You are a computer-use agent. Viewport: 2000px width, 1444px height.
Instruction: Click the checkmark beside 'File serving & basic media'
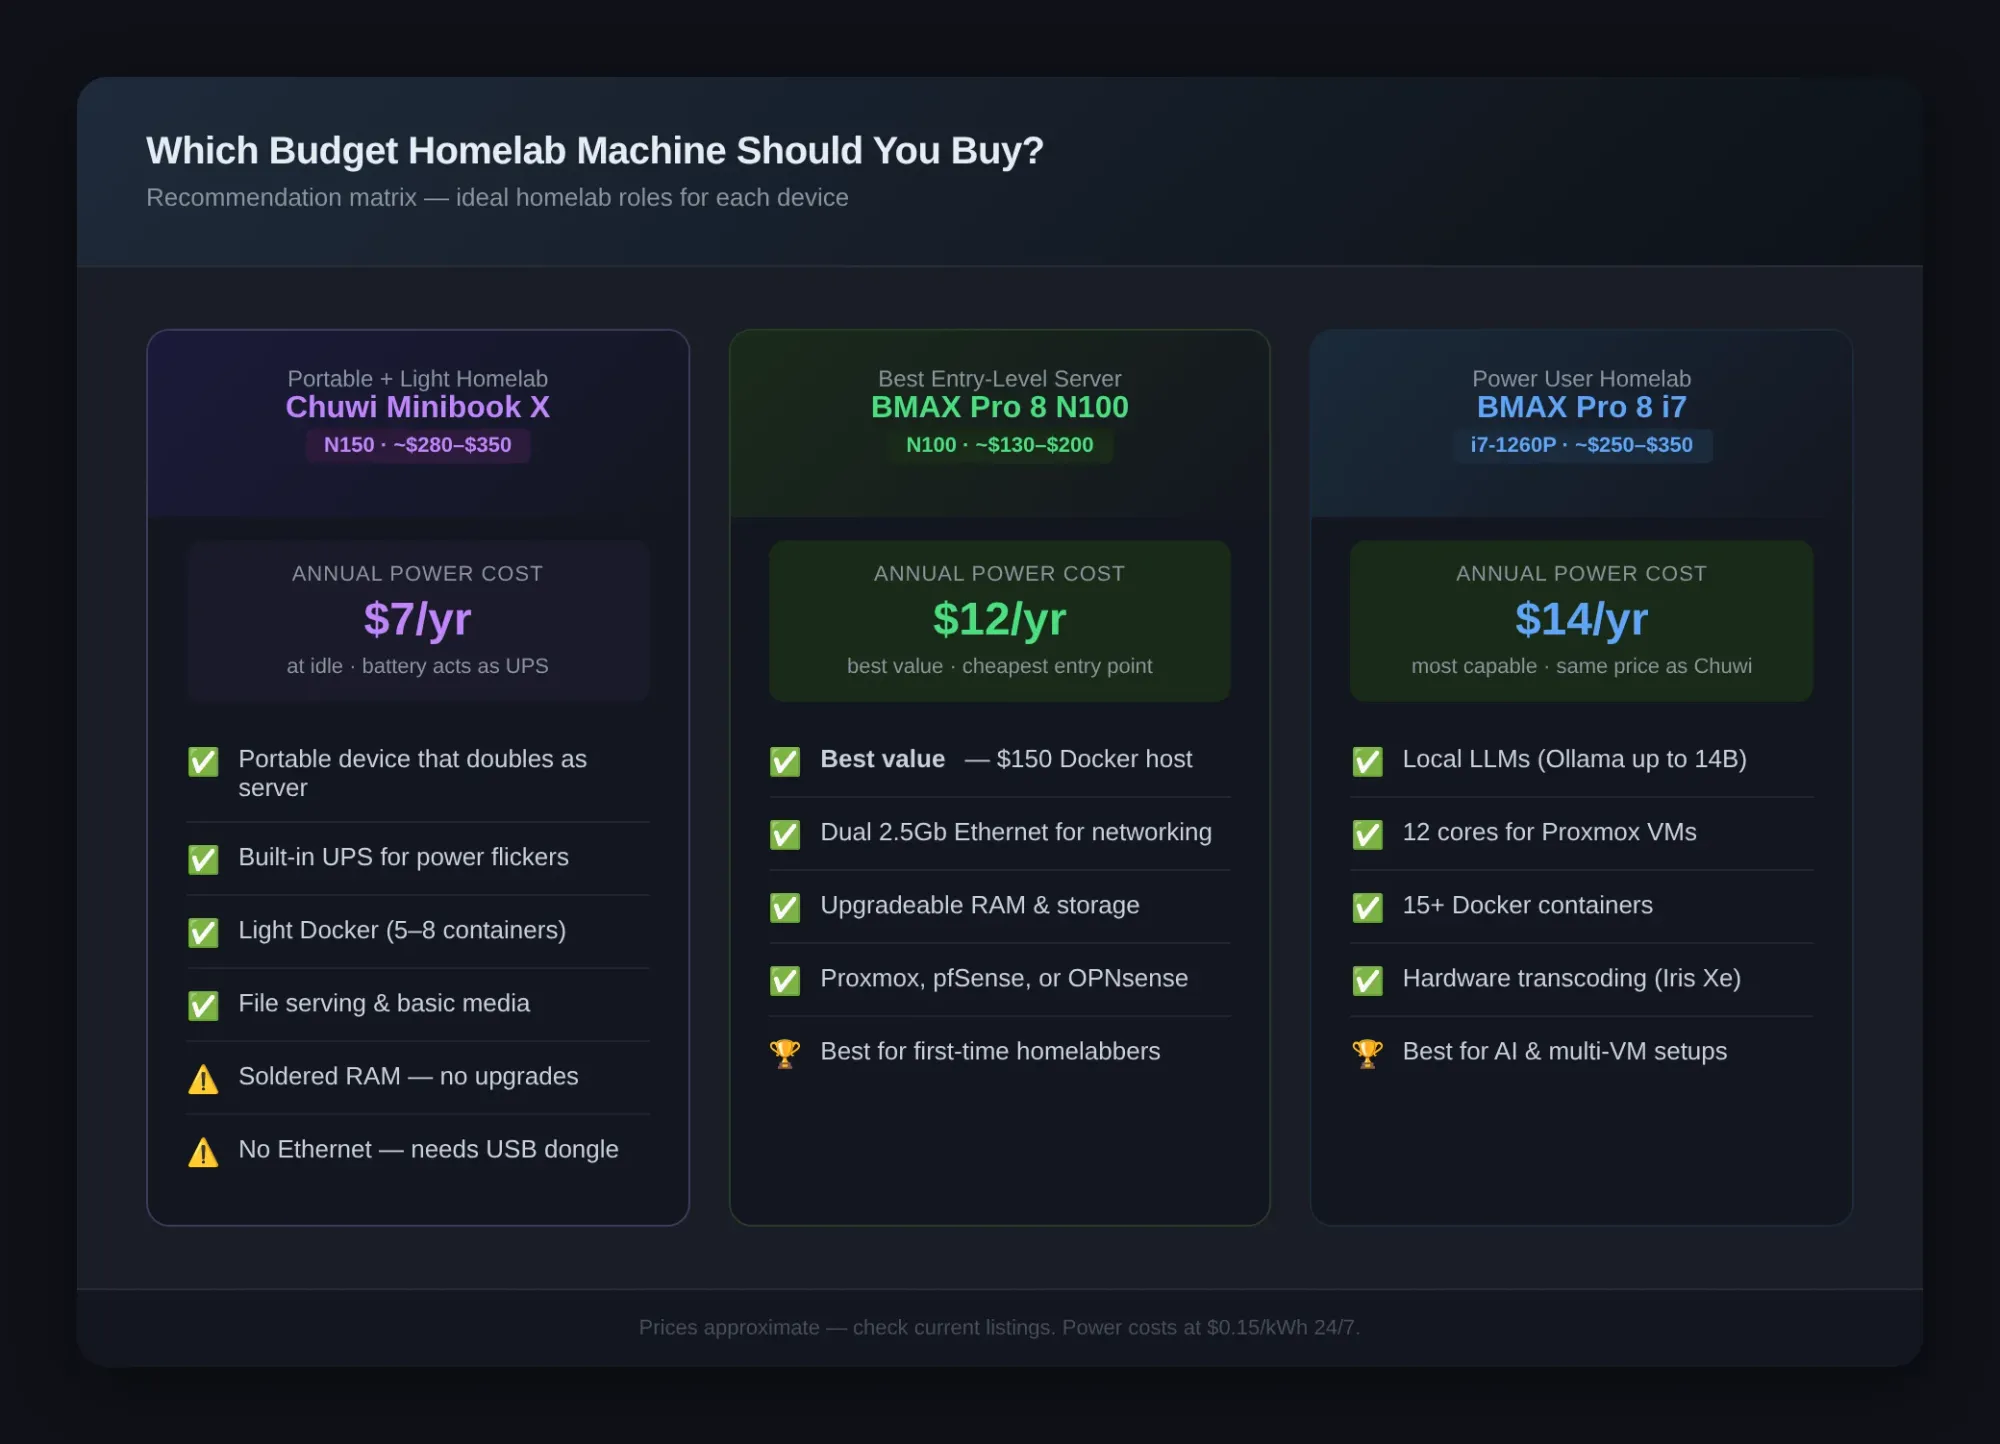coord(203,1005)
